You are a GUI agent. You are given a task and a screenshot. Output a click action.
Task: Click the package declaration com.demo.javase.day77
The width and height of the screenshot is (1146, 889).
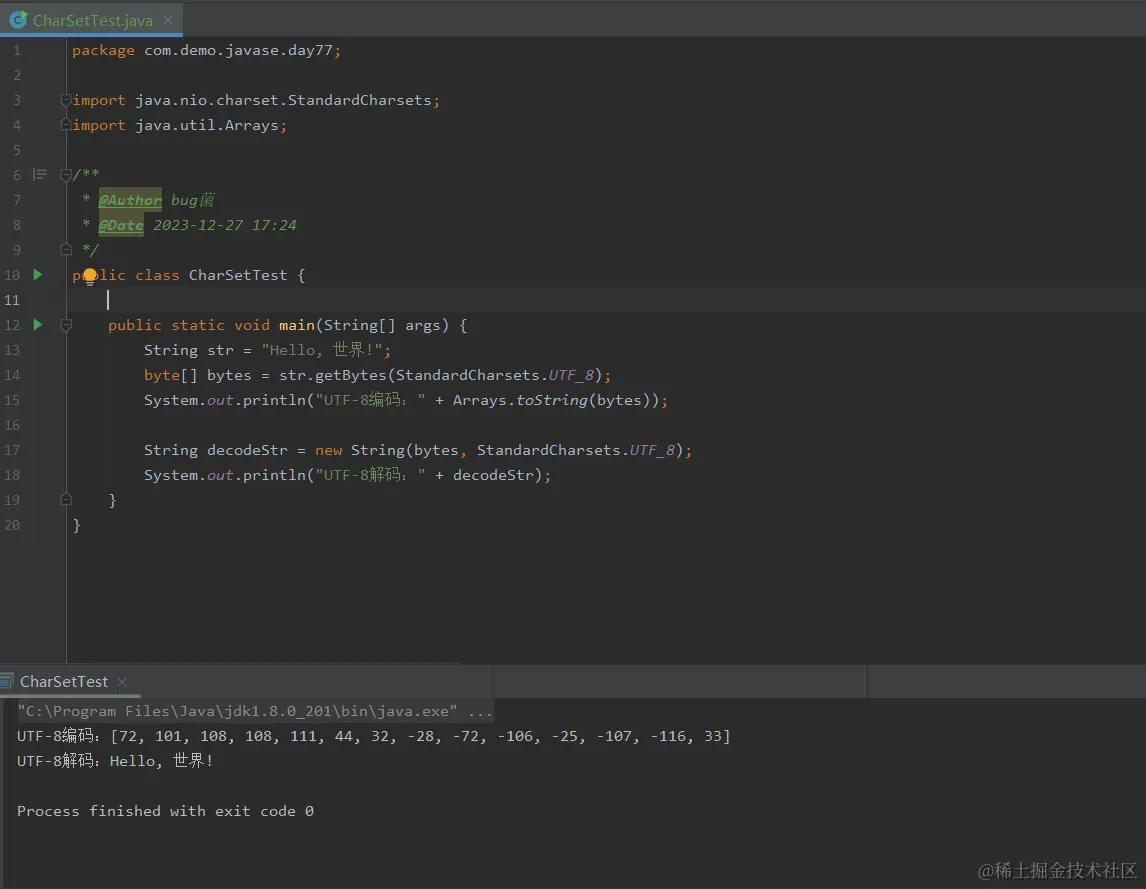(238, 50)
